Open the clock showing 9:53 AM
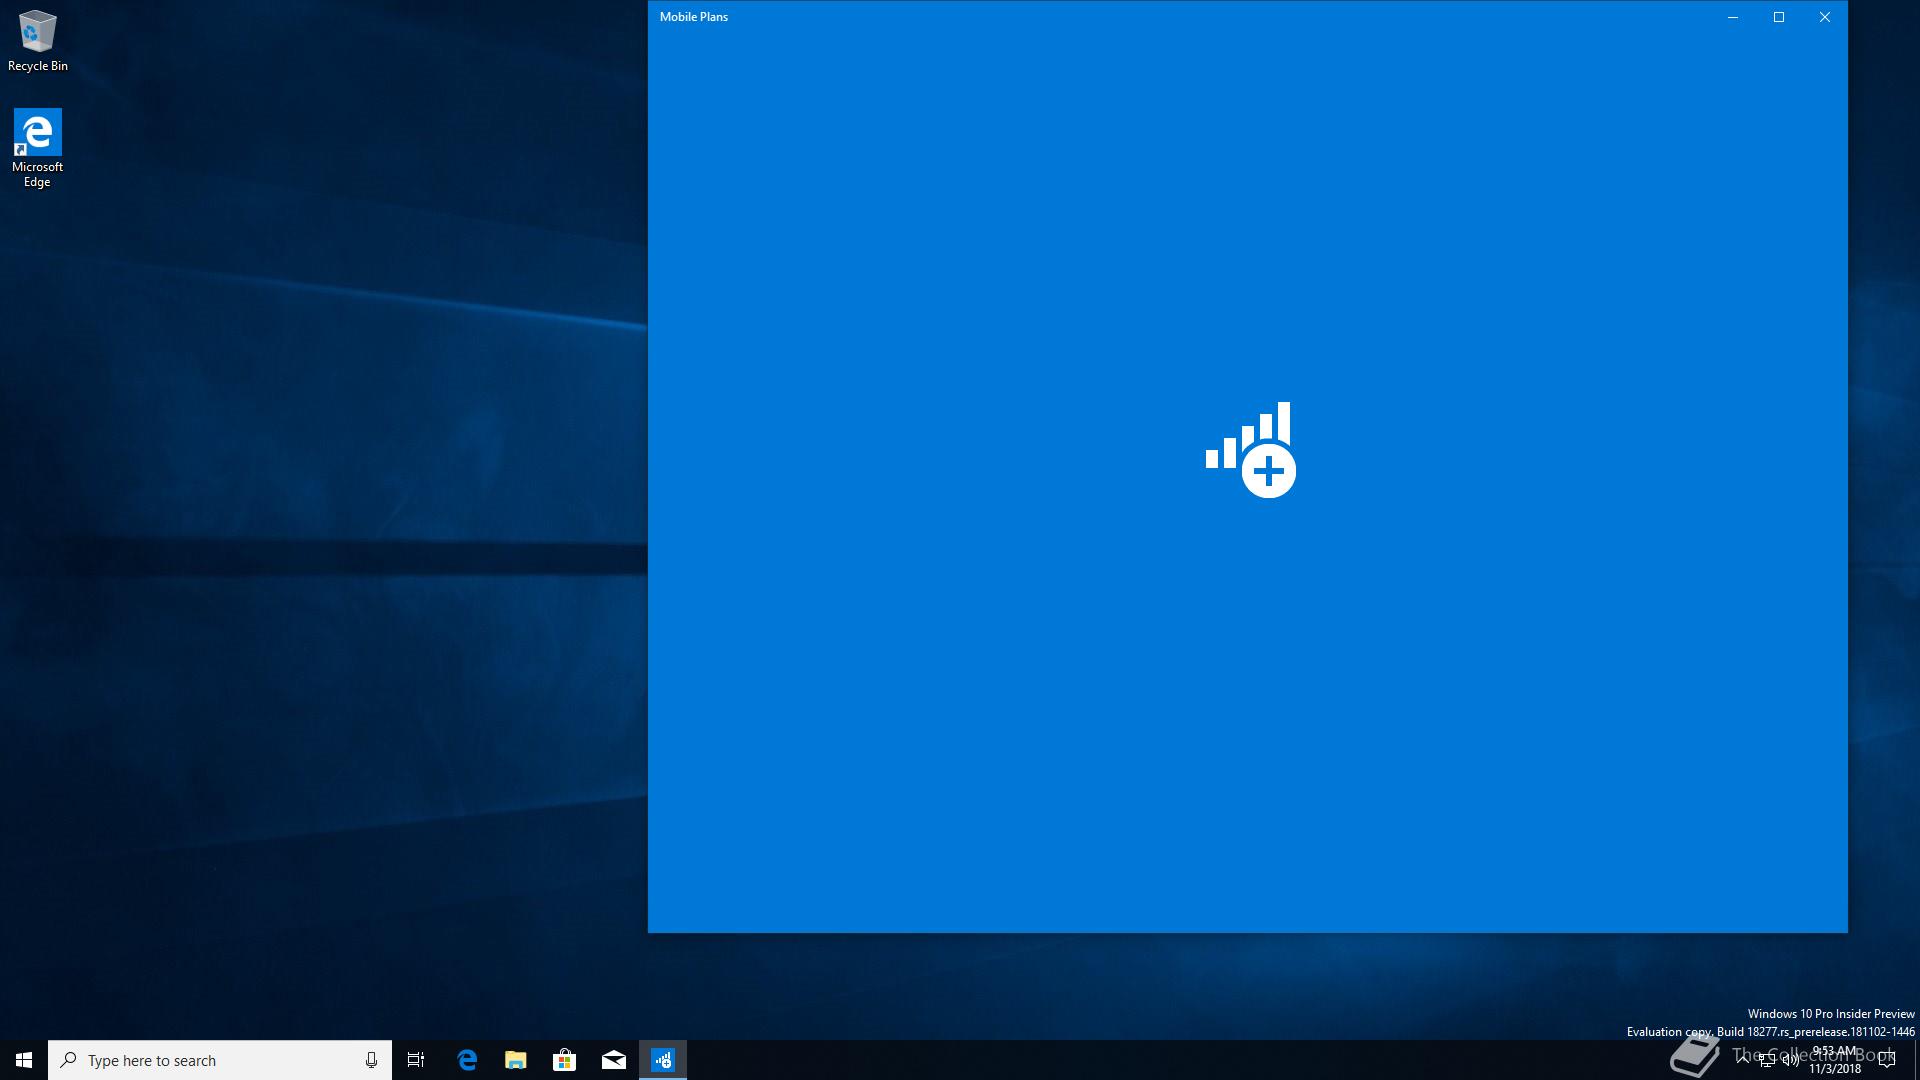 (x=1834, y=1060)
